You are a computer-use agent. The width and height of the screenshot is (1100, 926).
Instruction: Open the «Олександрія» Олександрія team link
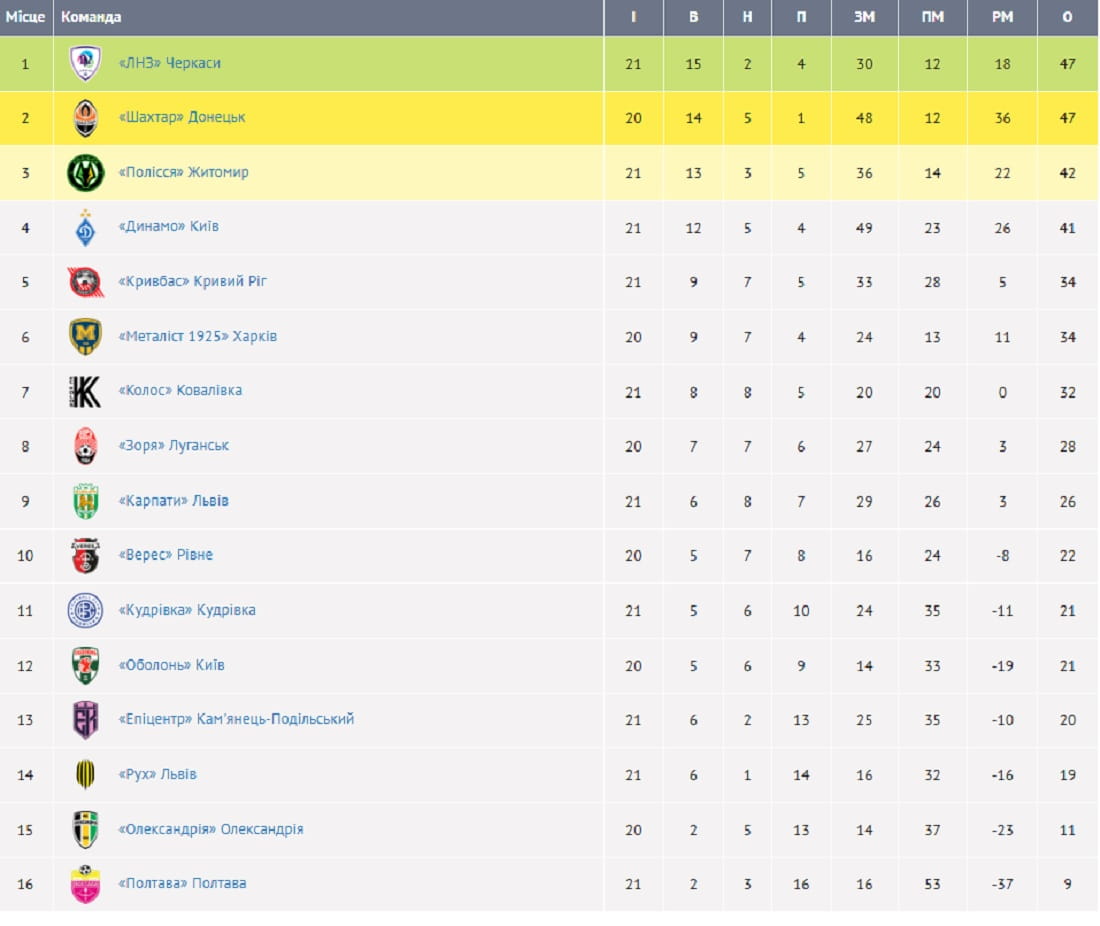coord(210,829)
